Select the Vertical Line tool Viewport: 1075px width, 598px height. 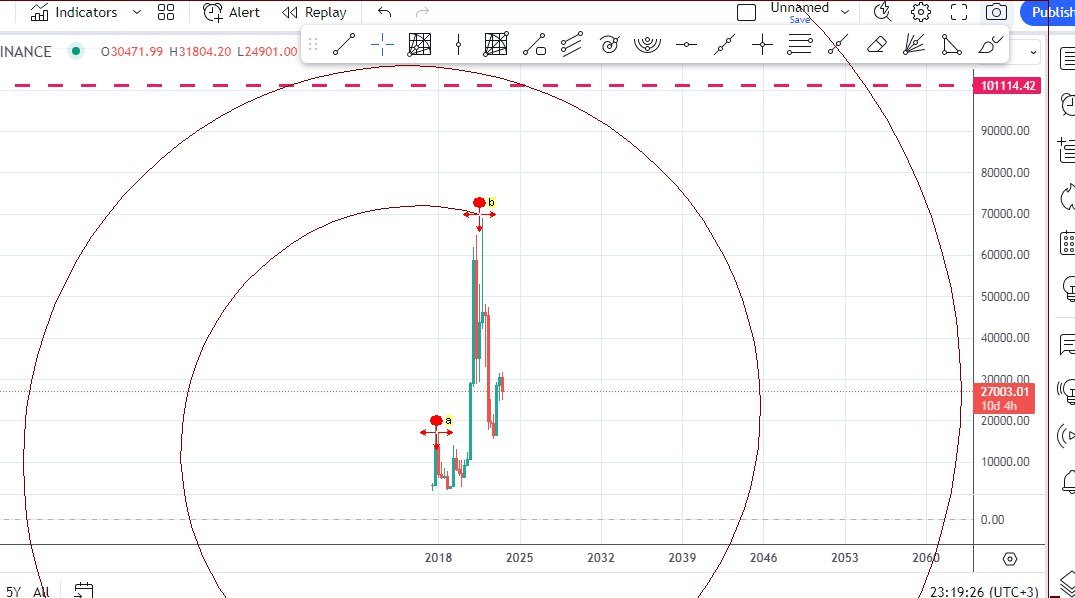coord(458,45)
